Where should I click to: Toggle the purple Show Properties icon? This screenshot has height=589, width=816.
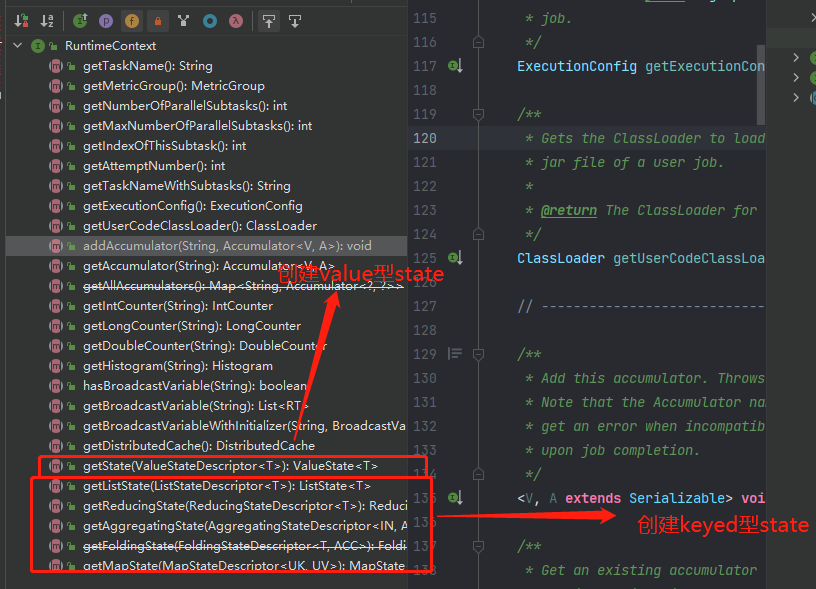(x=106, y=21)
